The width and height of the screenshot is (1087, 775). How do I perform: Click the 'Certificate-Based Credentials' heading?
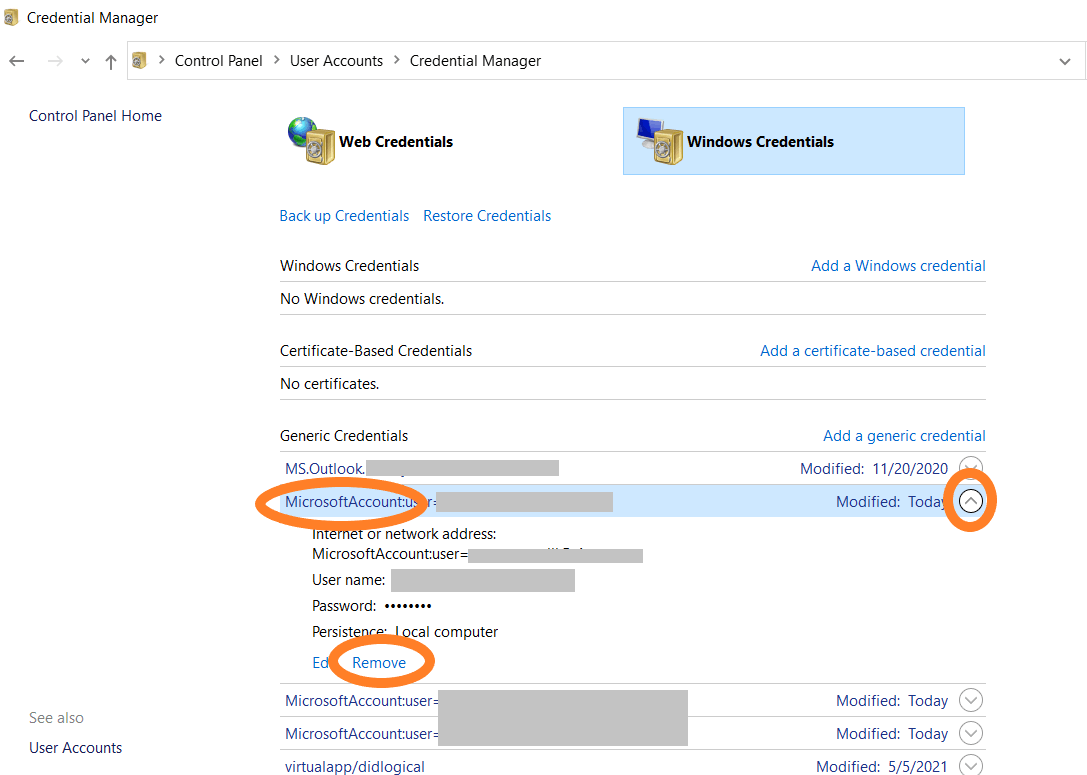click(x=376, y=351)
